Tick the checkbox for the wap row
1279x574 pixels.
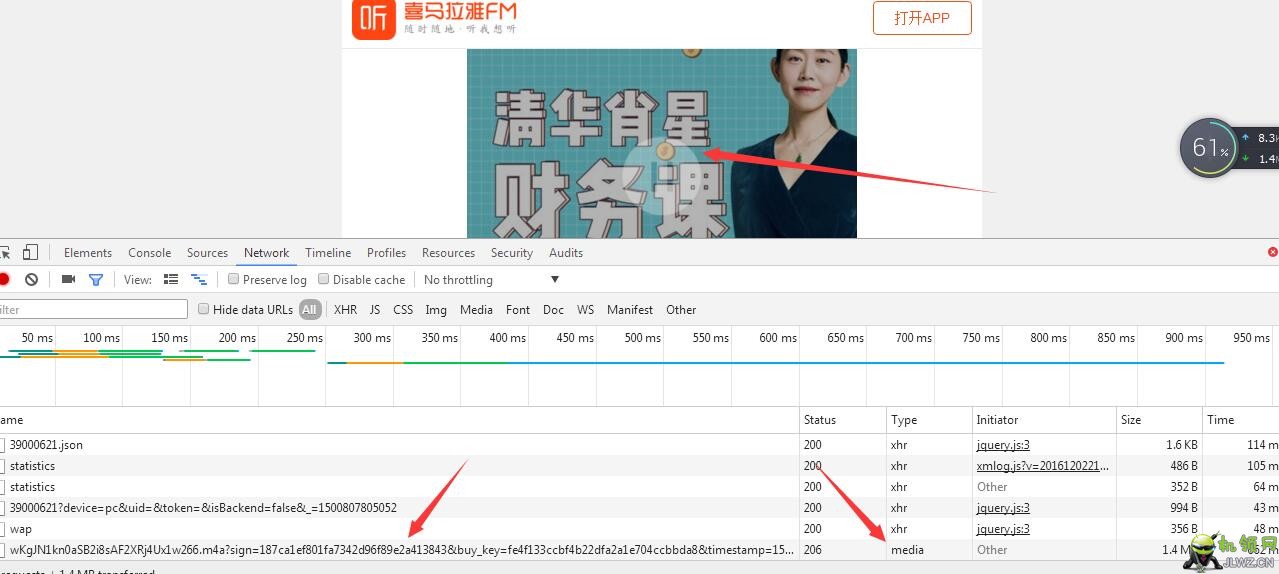pyautogui.click(x=2, y=529)
